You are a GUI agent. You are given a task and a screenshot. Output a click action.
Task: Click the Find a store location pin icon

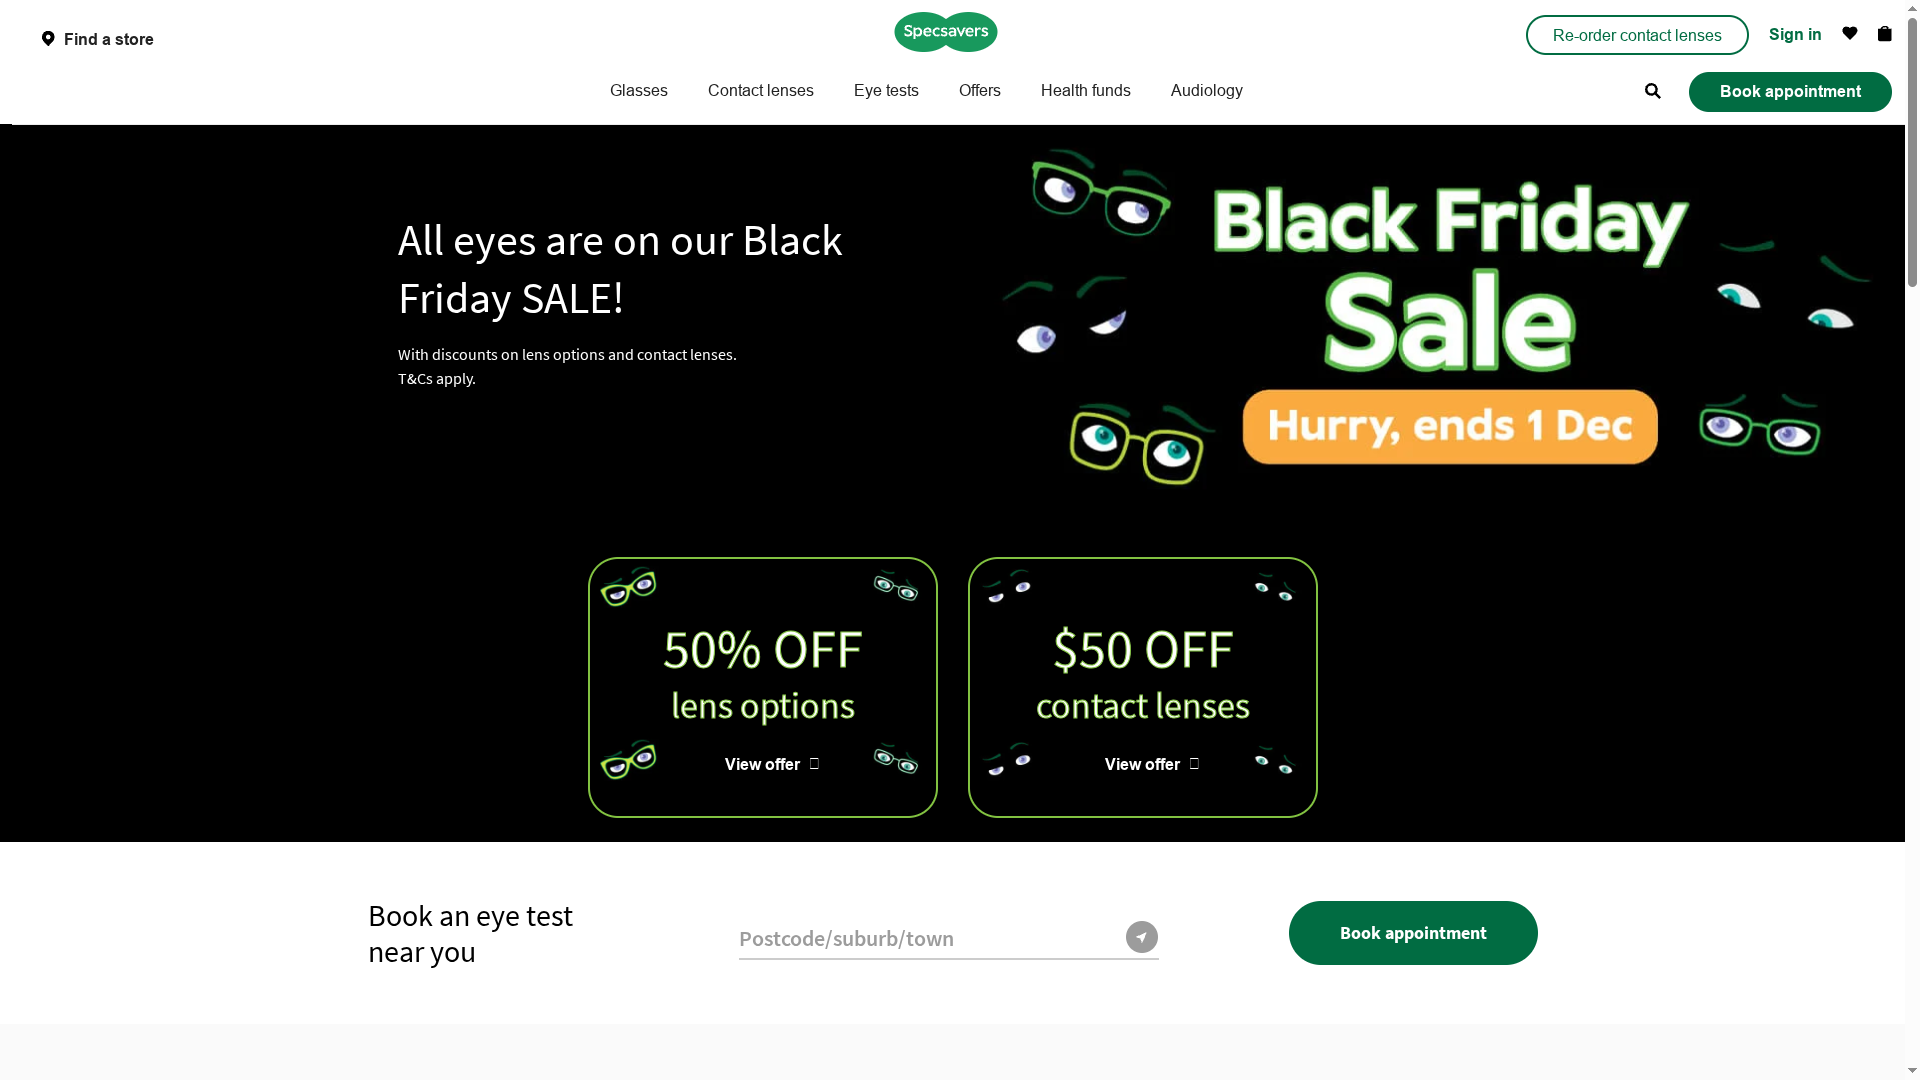pos(49,39)
